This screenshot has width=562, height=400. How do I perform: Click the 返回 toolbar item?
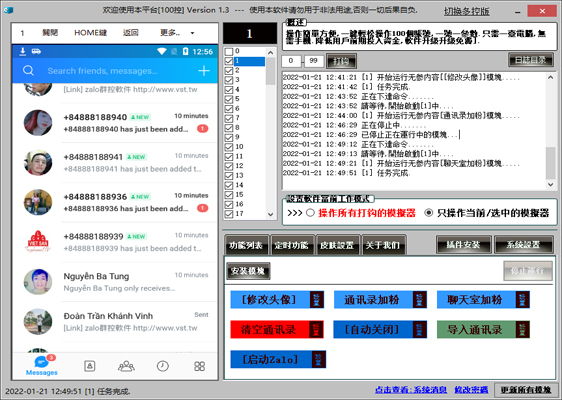[x=130, y=33]
